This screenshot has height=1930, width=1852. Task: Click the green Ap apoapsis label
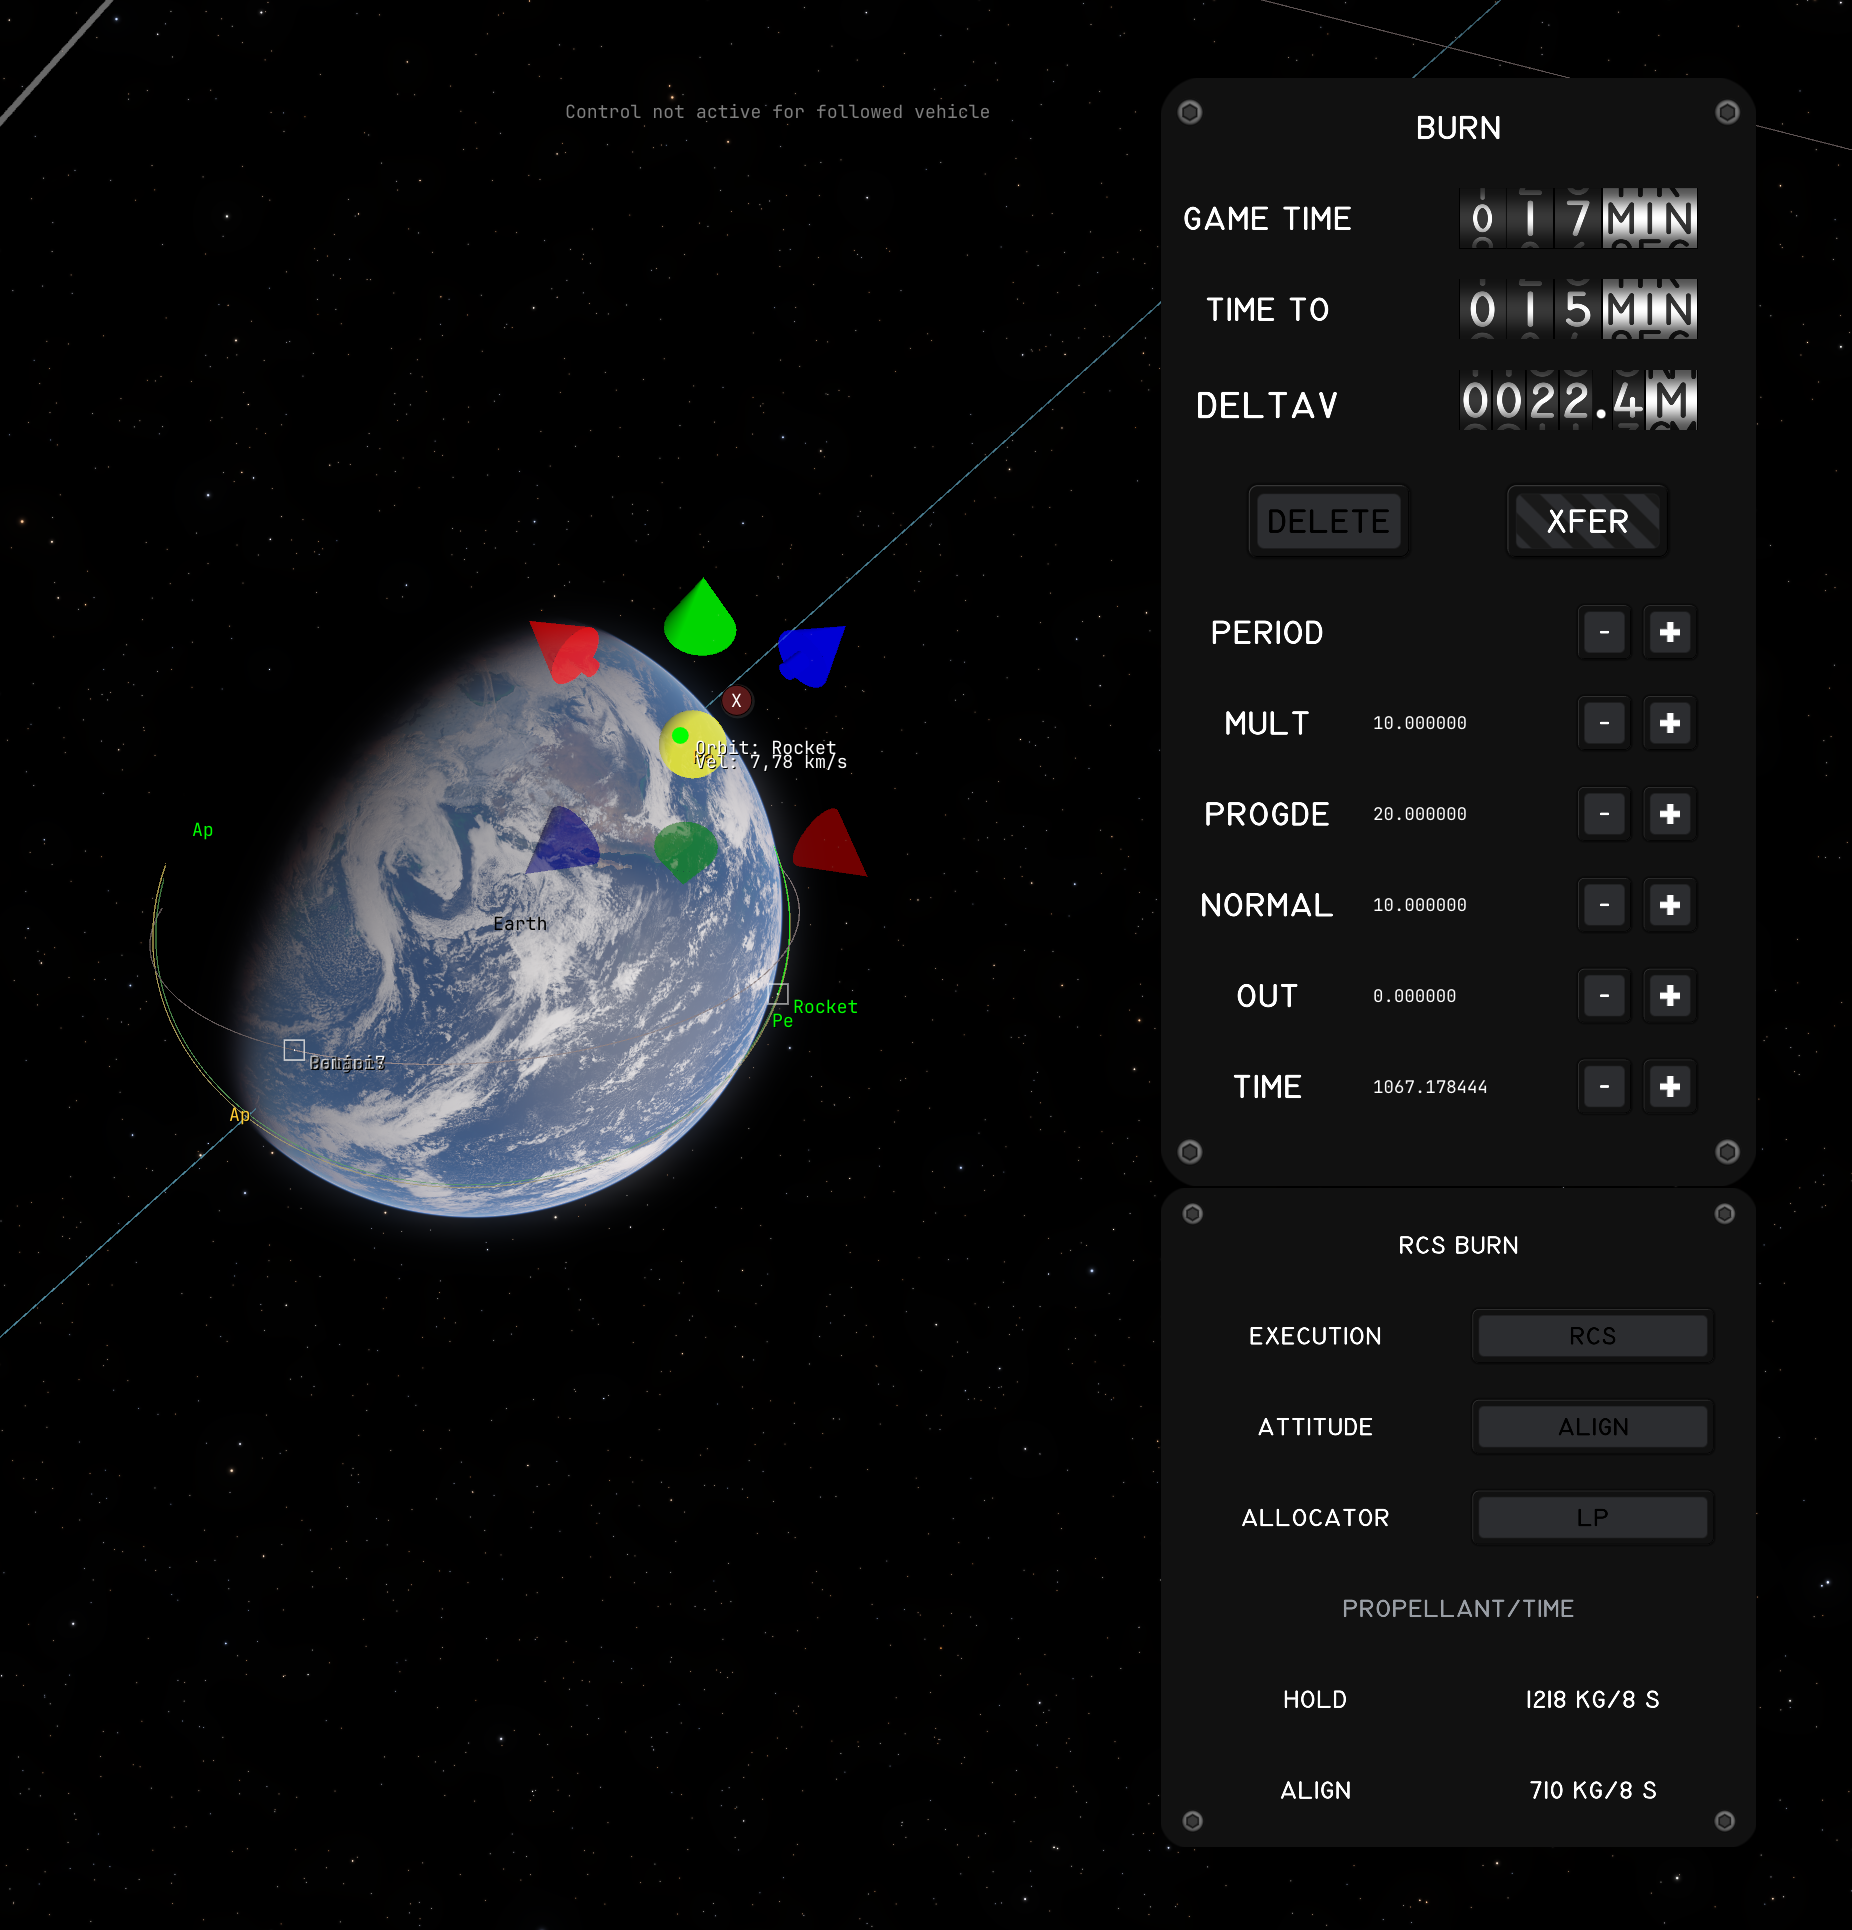pos(203,830)
